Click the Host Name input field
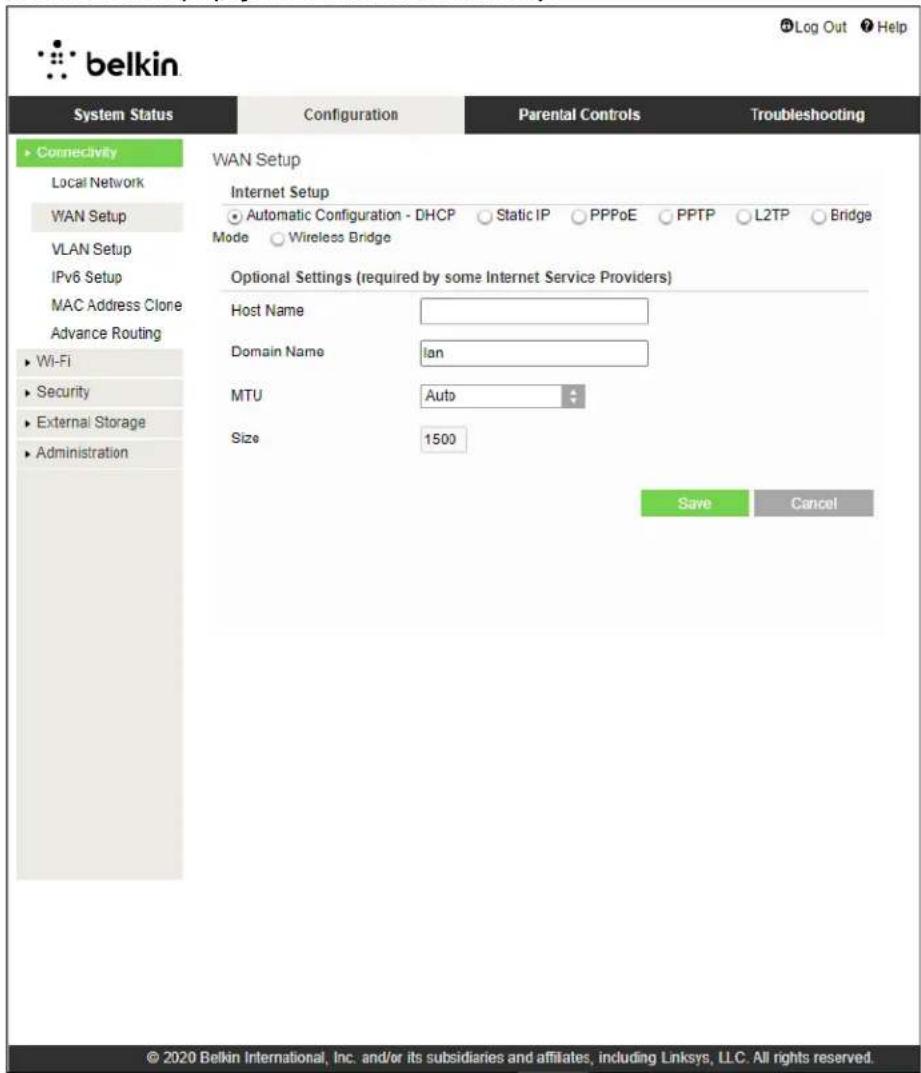The image size is (921, 1073). 534,311
